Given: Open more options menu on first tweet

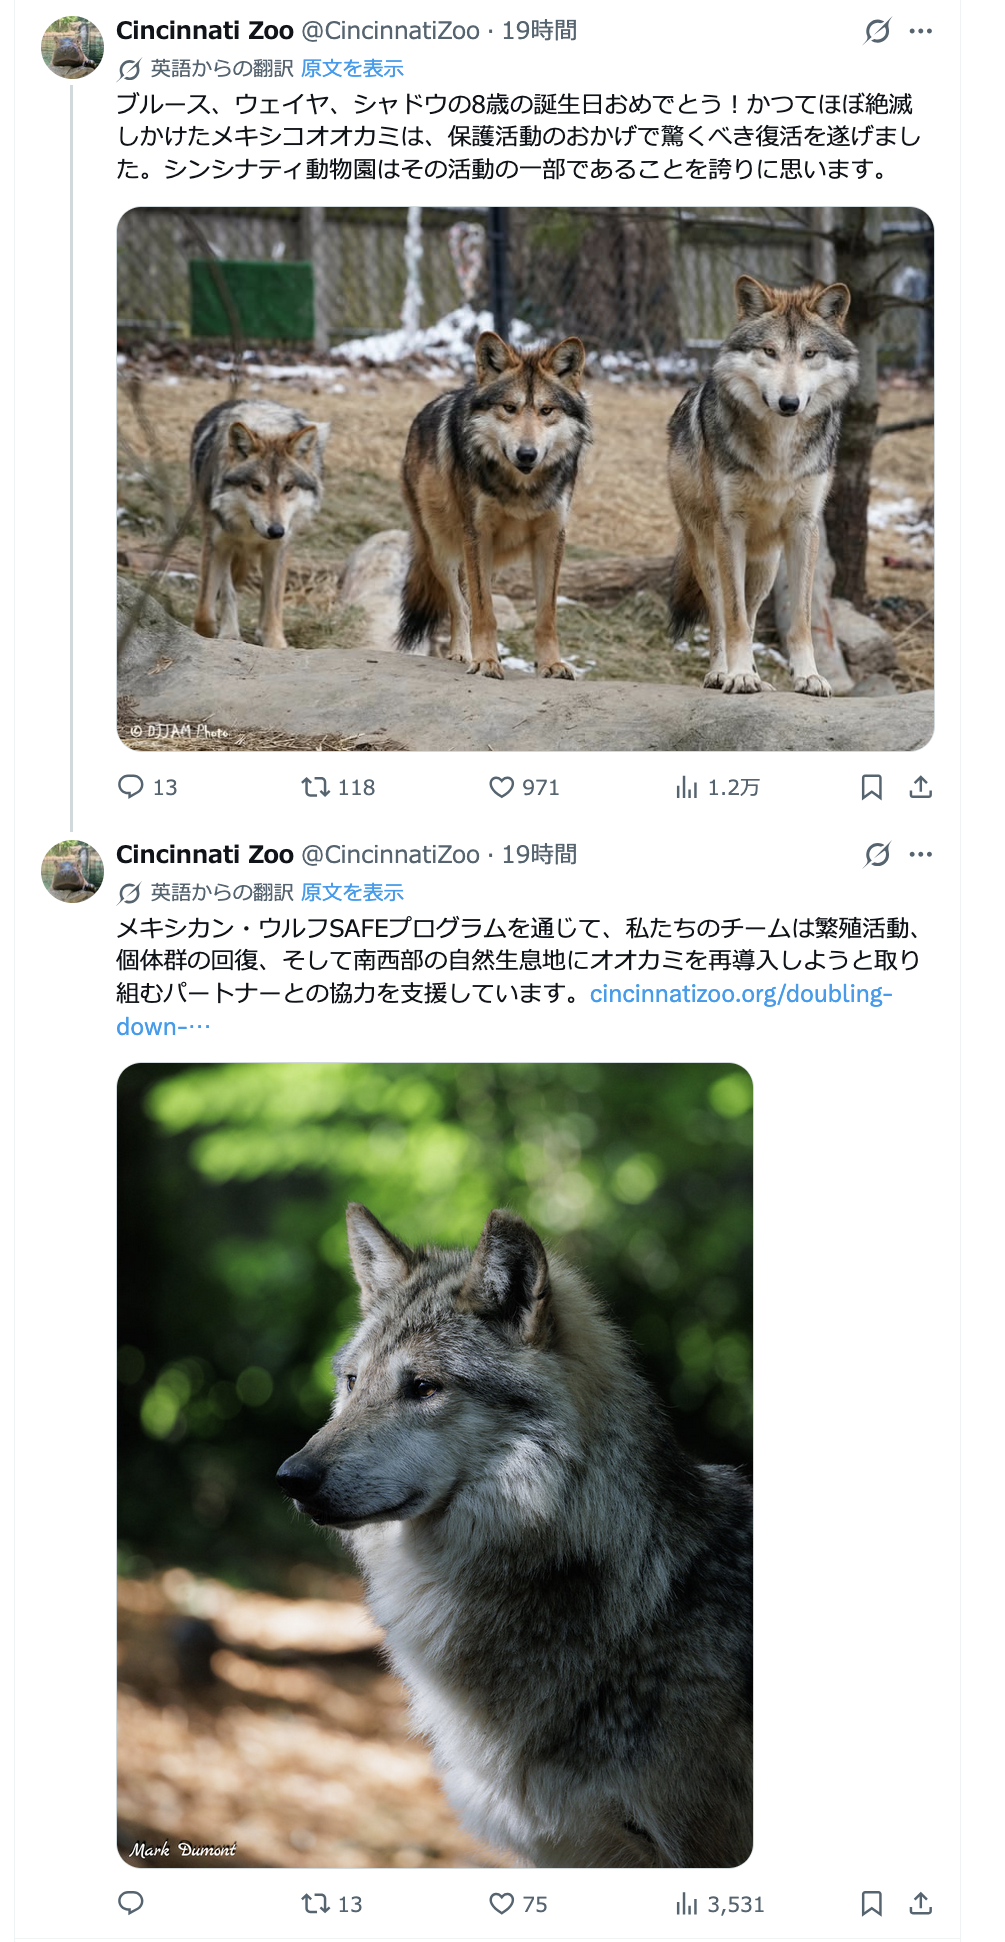Looking at the screenshot, I should [921, 31].
